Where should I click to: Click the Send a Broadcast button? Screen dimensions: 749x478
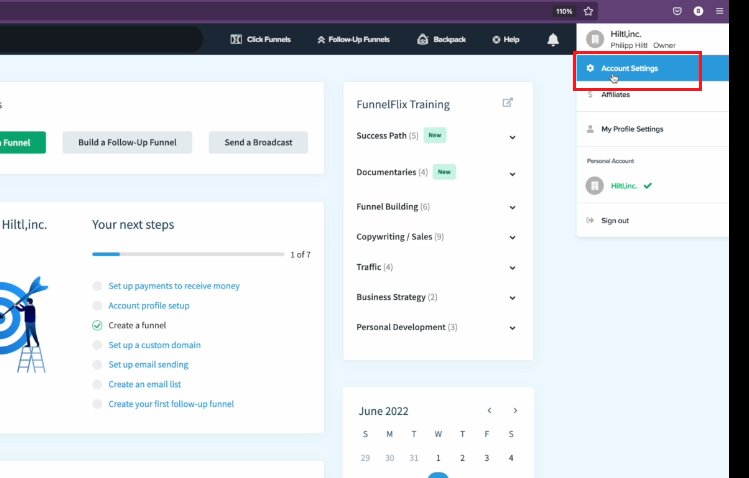(258, 142)
